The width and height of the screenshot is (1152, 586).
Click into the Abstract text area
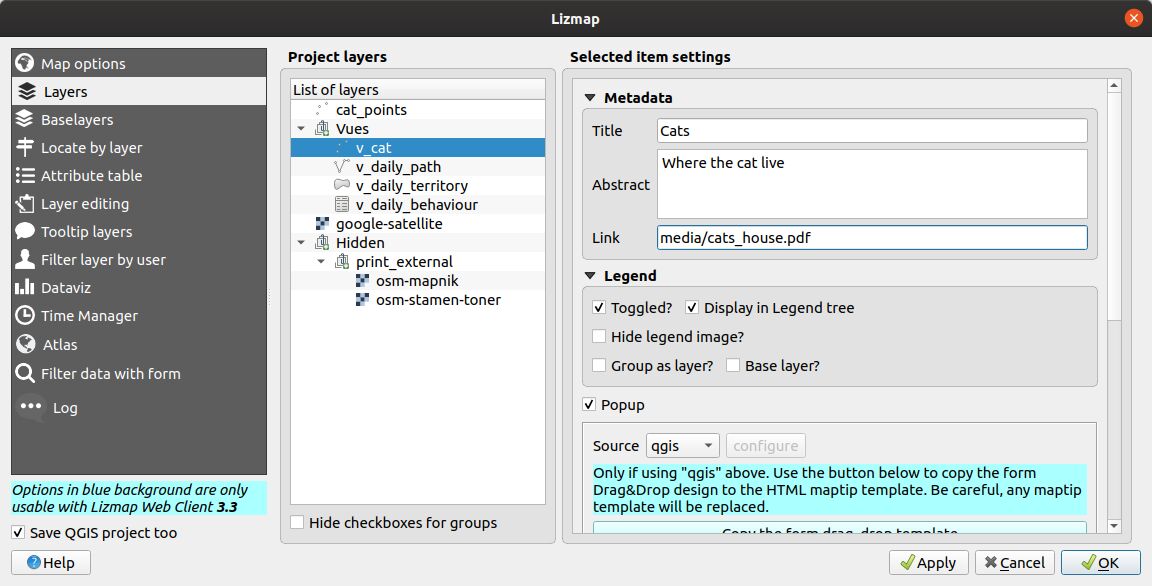click(872, 184)
